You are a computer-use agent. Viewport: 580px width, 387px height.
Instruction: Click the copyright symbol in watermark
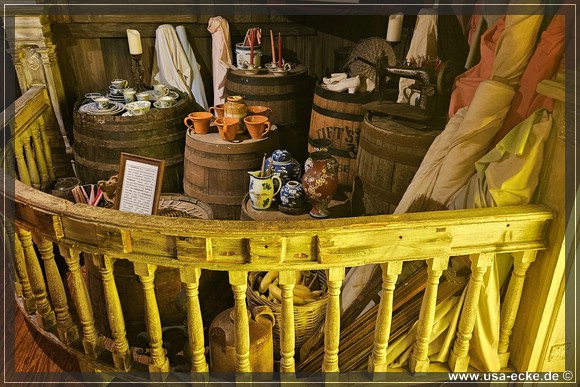pos(568,376)
